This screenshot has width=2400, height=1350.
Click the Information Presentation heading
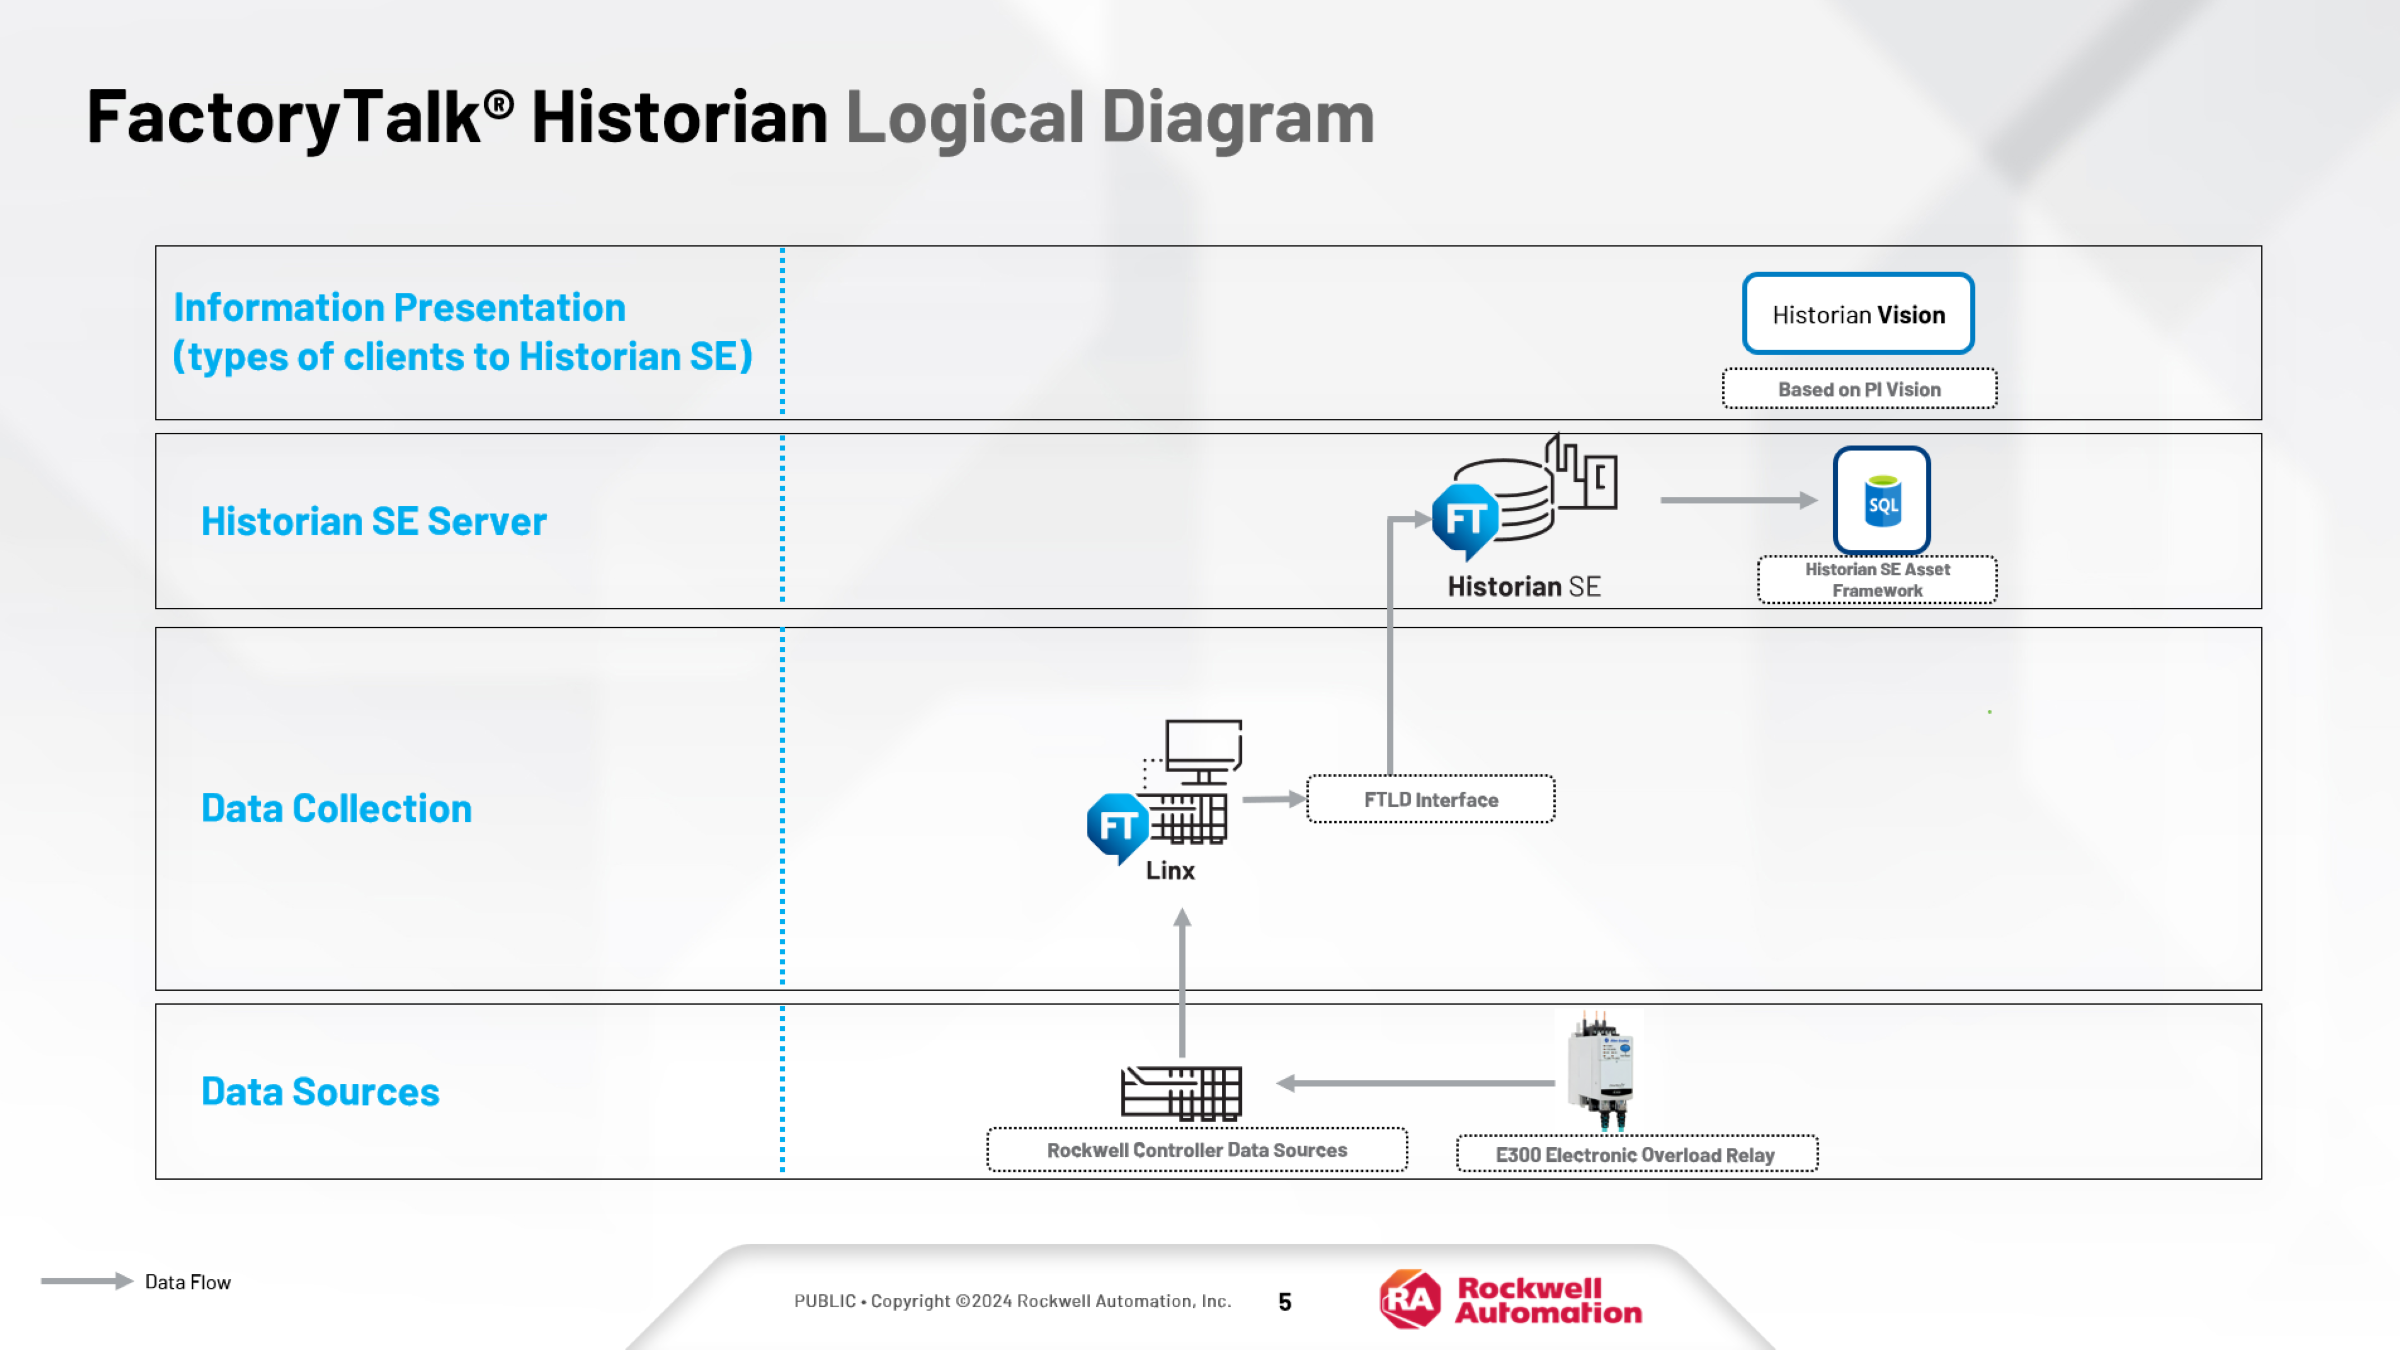pos(462,332)
